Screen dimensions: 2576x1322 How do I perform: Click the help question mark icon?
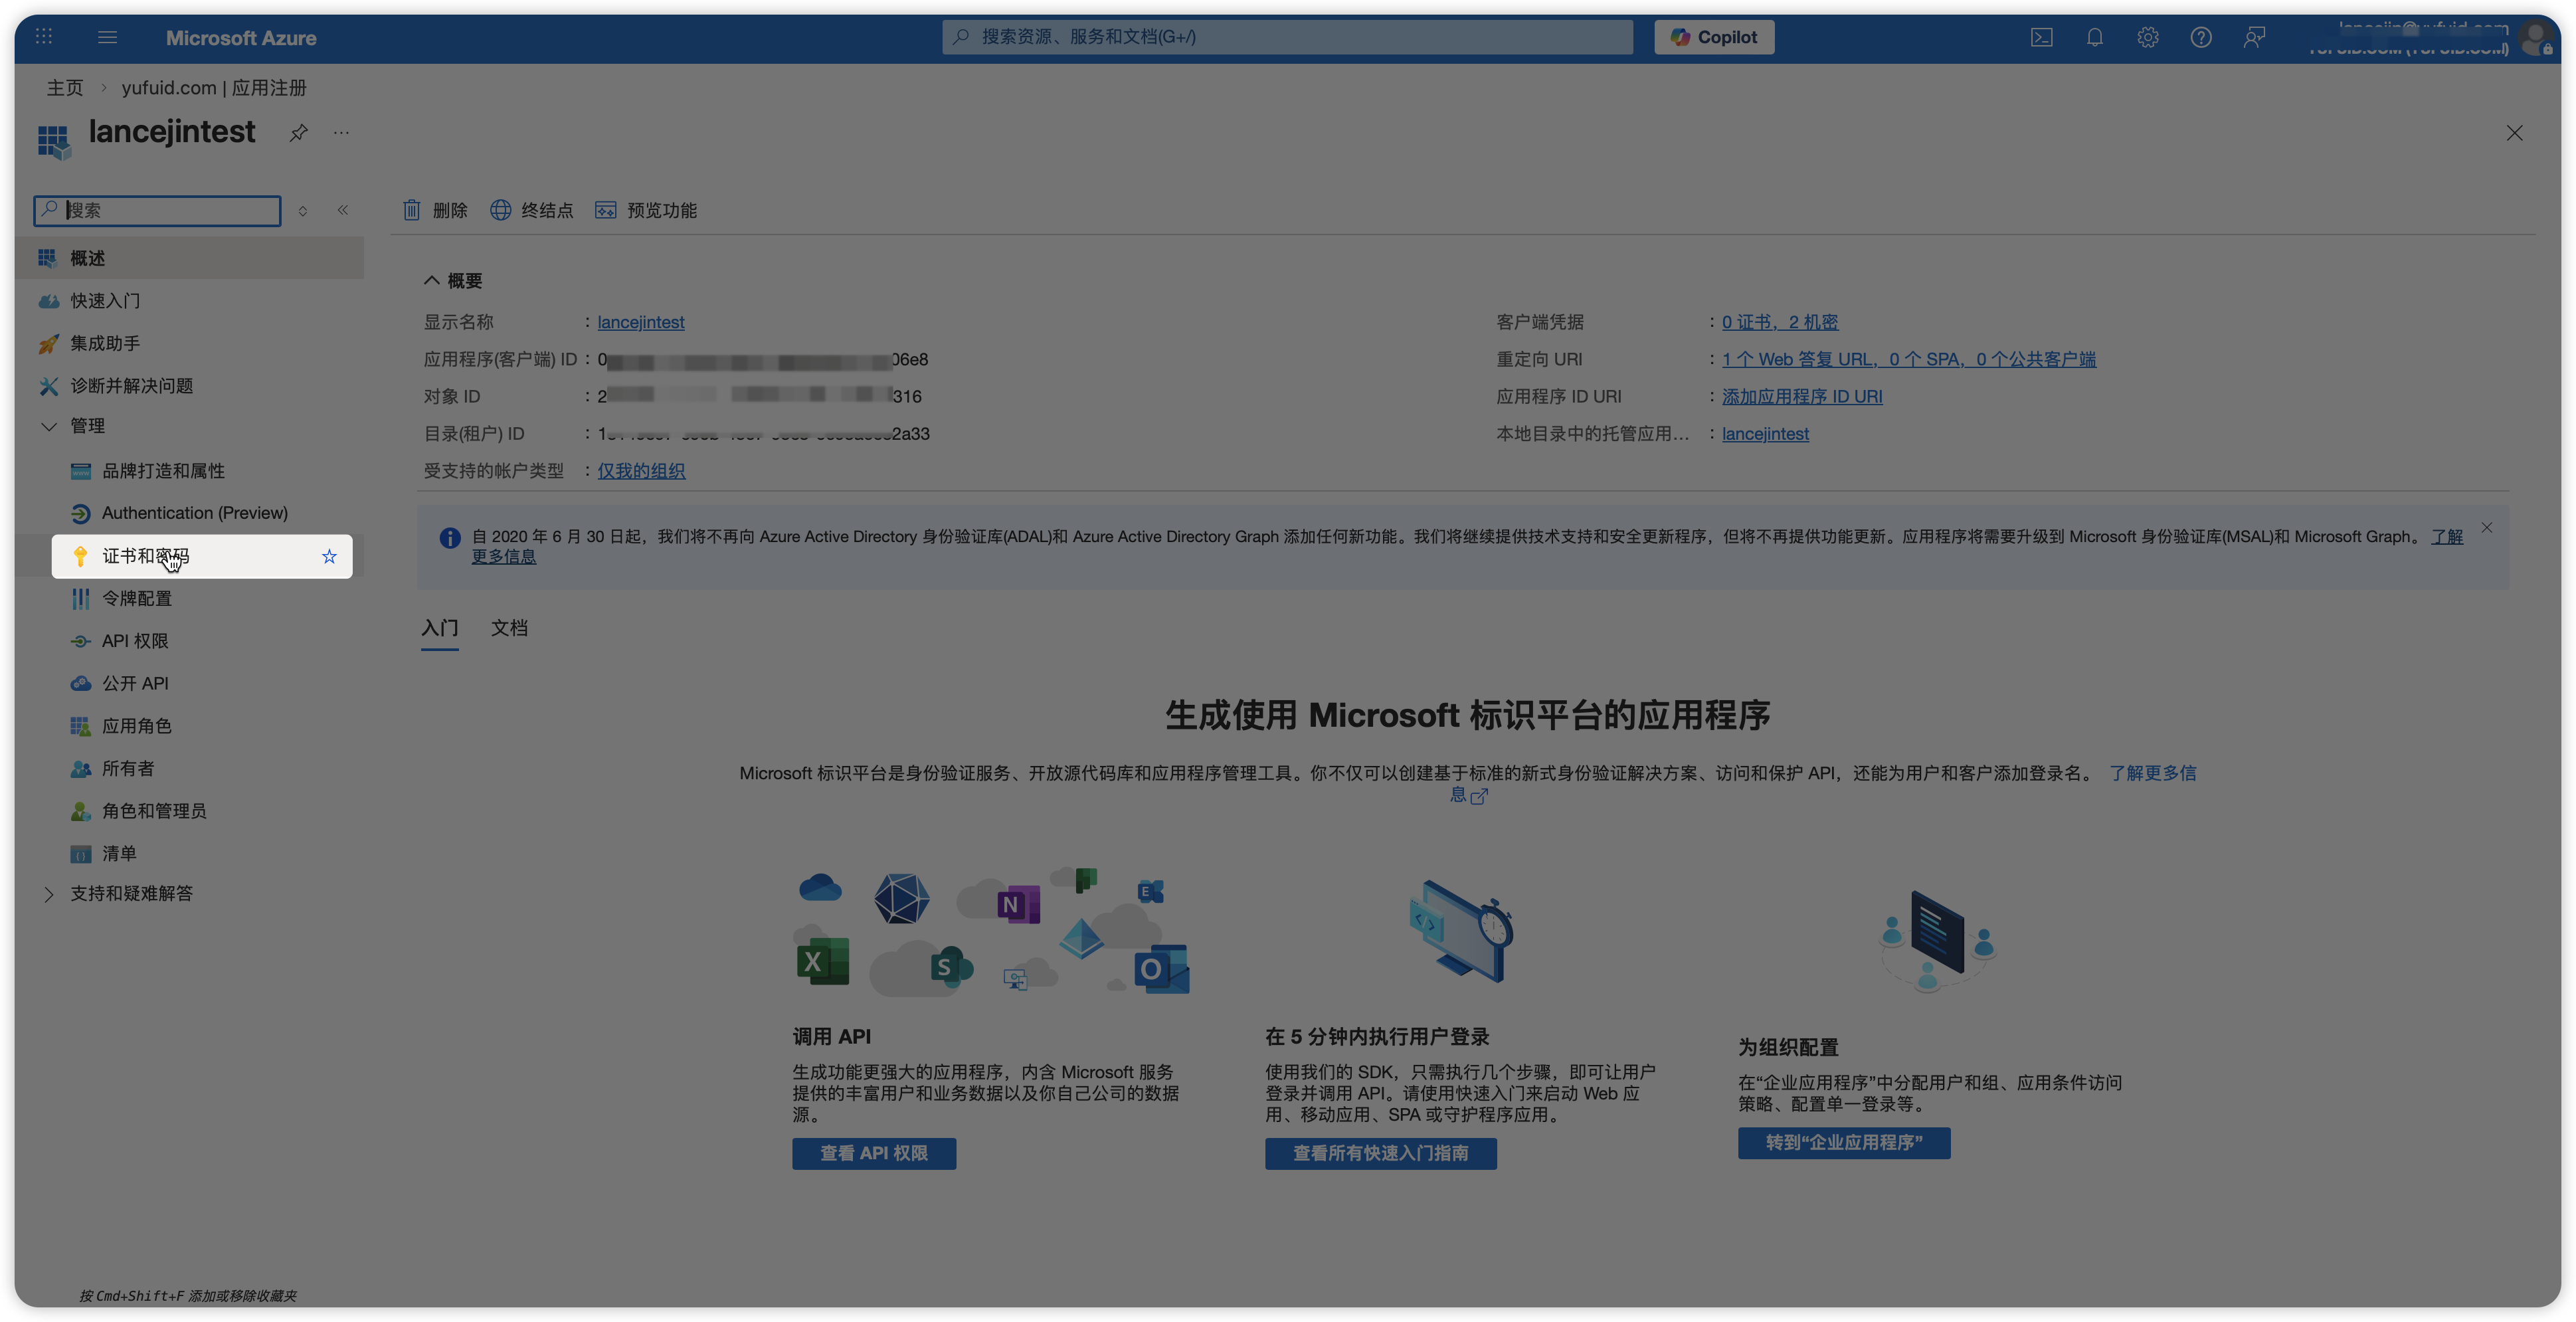pyautogui.click(x=2200, y=37)
